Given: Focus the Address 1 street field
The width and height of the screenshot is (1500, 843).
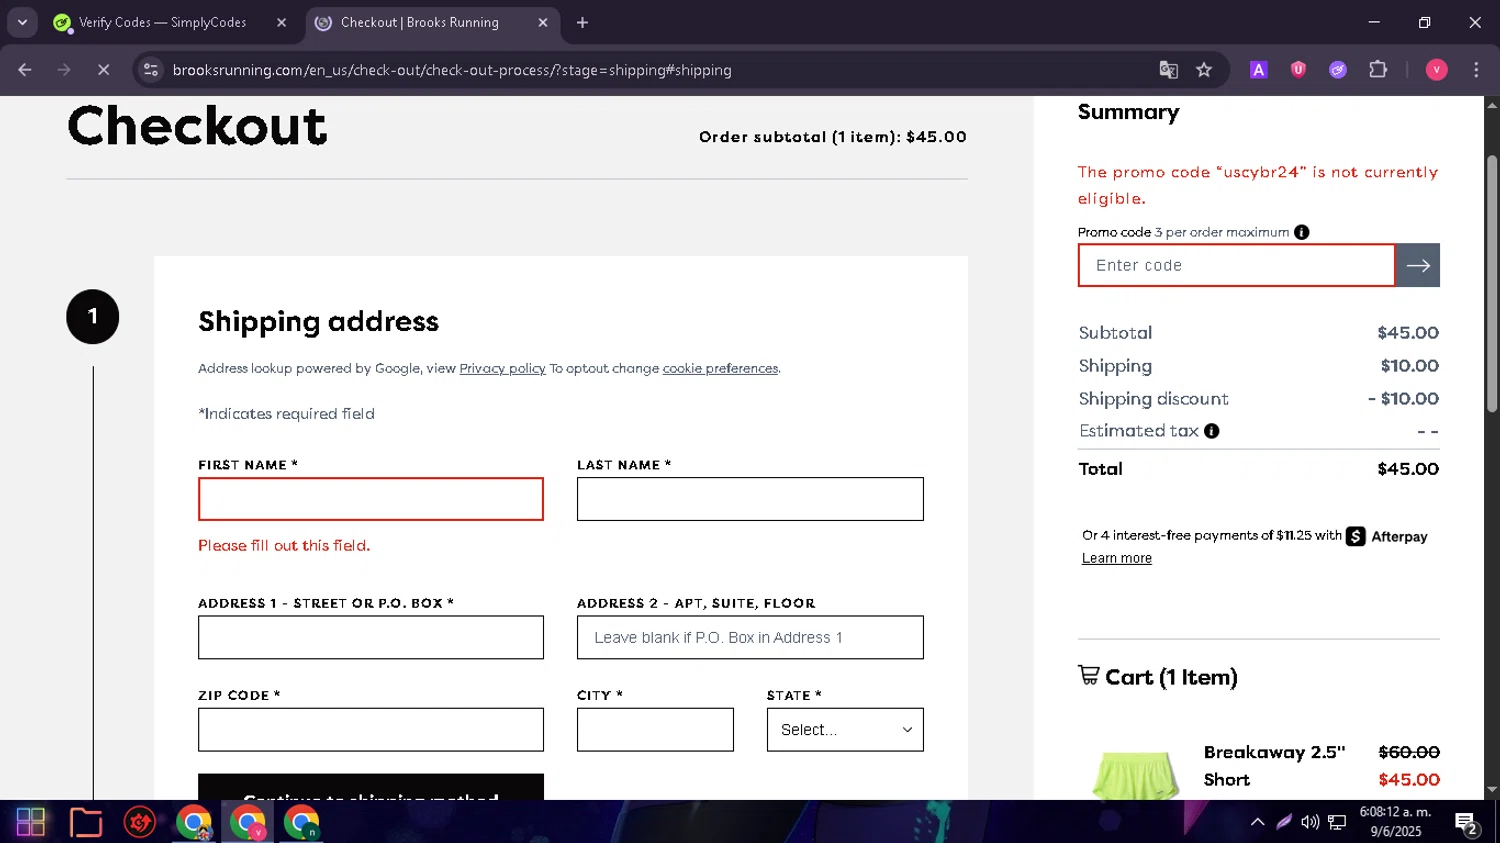Looking at the screenshot, I should pos(371,637).
